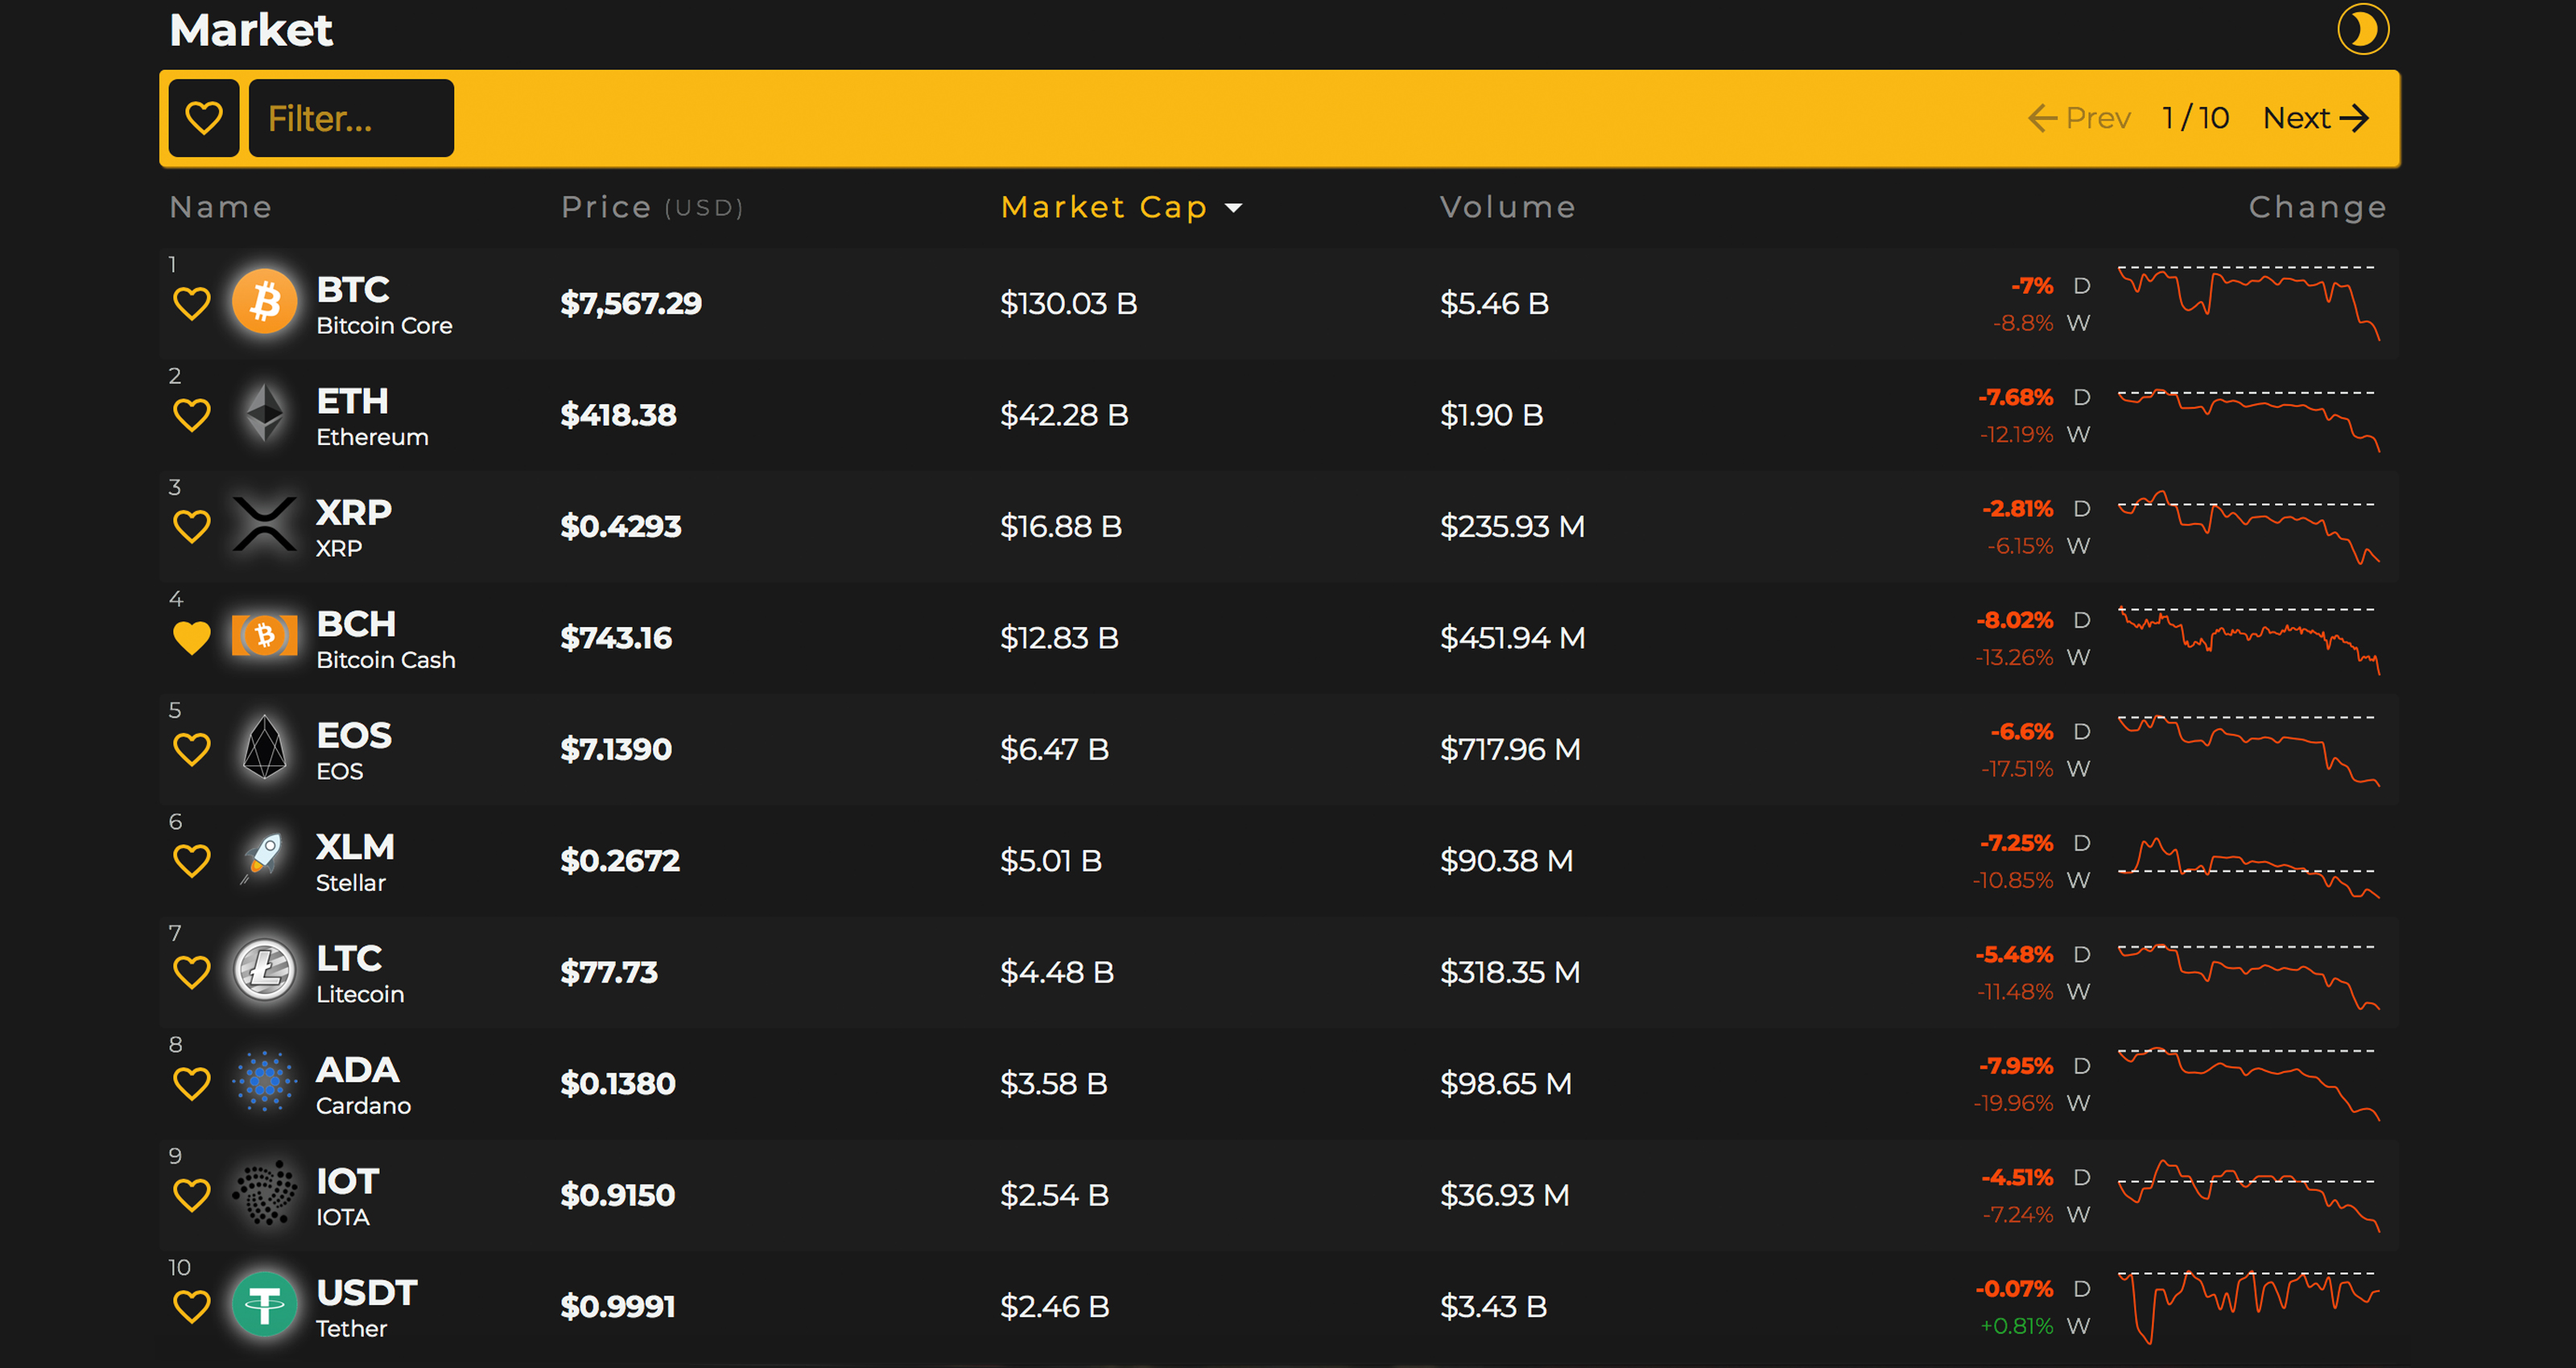Open the ETH price sparkline chart
The width and height of the screenshot is (2576, 1368).
click(x=2248, y=419)
